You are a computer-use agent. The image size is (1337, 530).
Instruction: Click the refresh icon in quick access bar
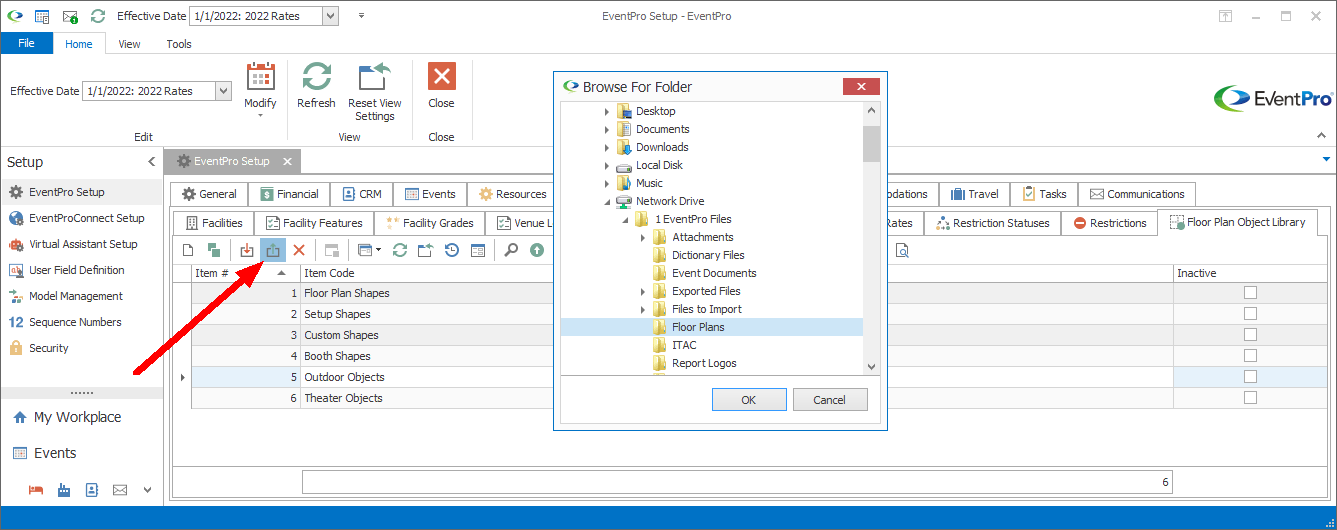coord(97,16)
